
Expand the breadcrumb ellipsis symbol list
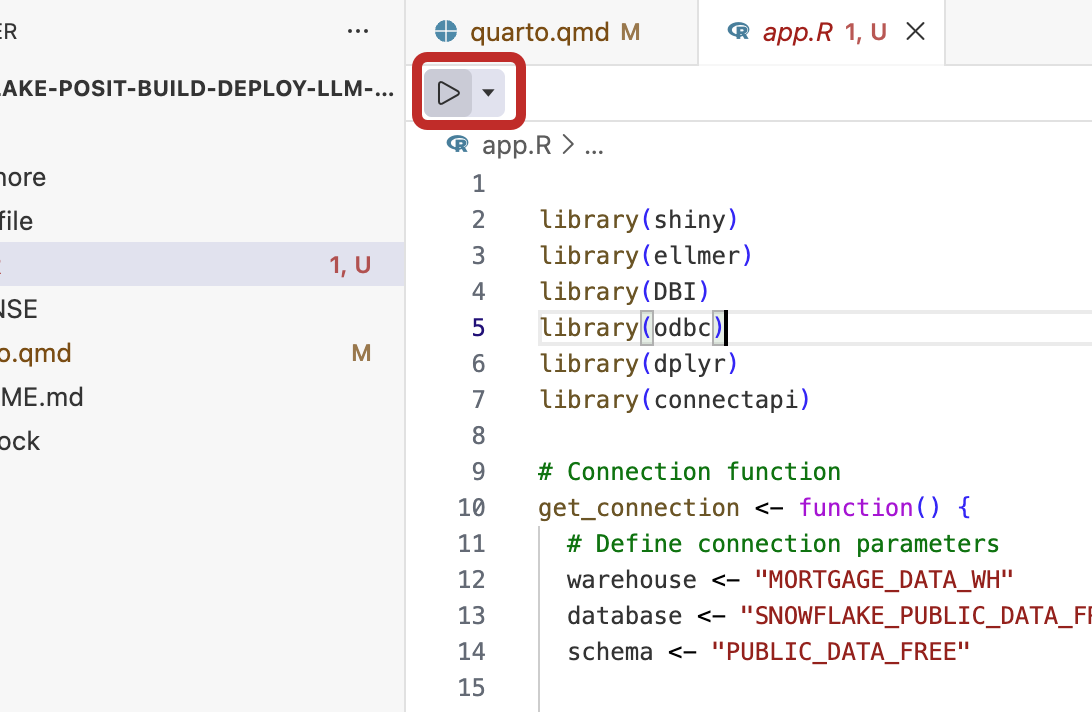pyautogui.click(x=594, y=146)
